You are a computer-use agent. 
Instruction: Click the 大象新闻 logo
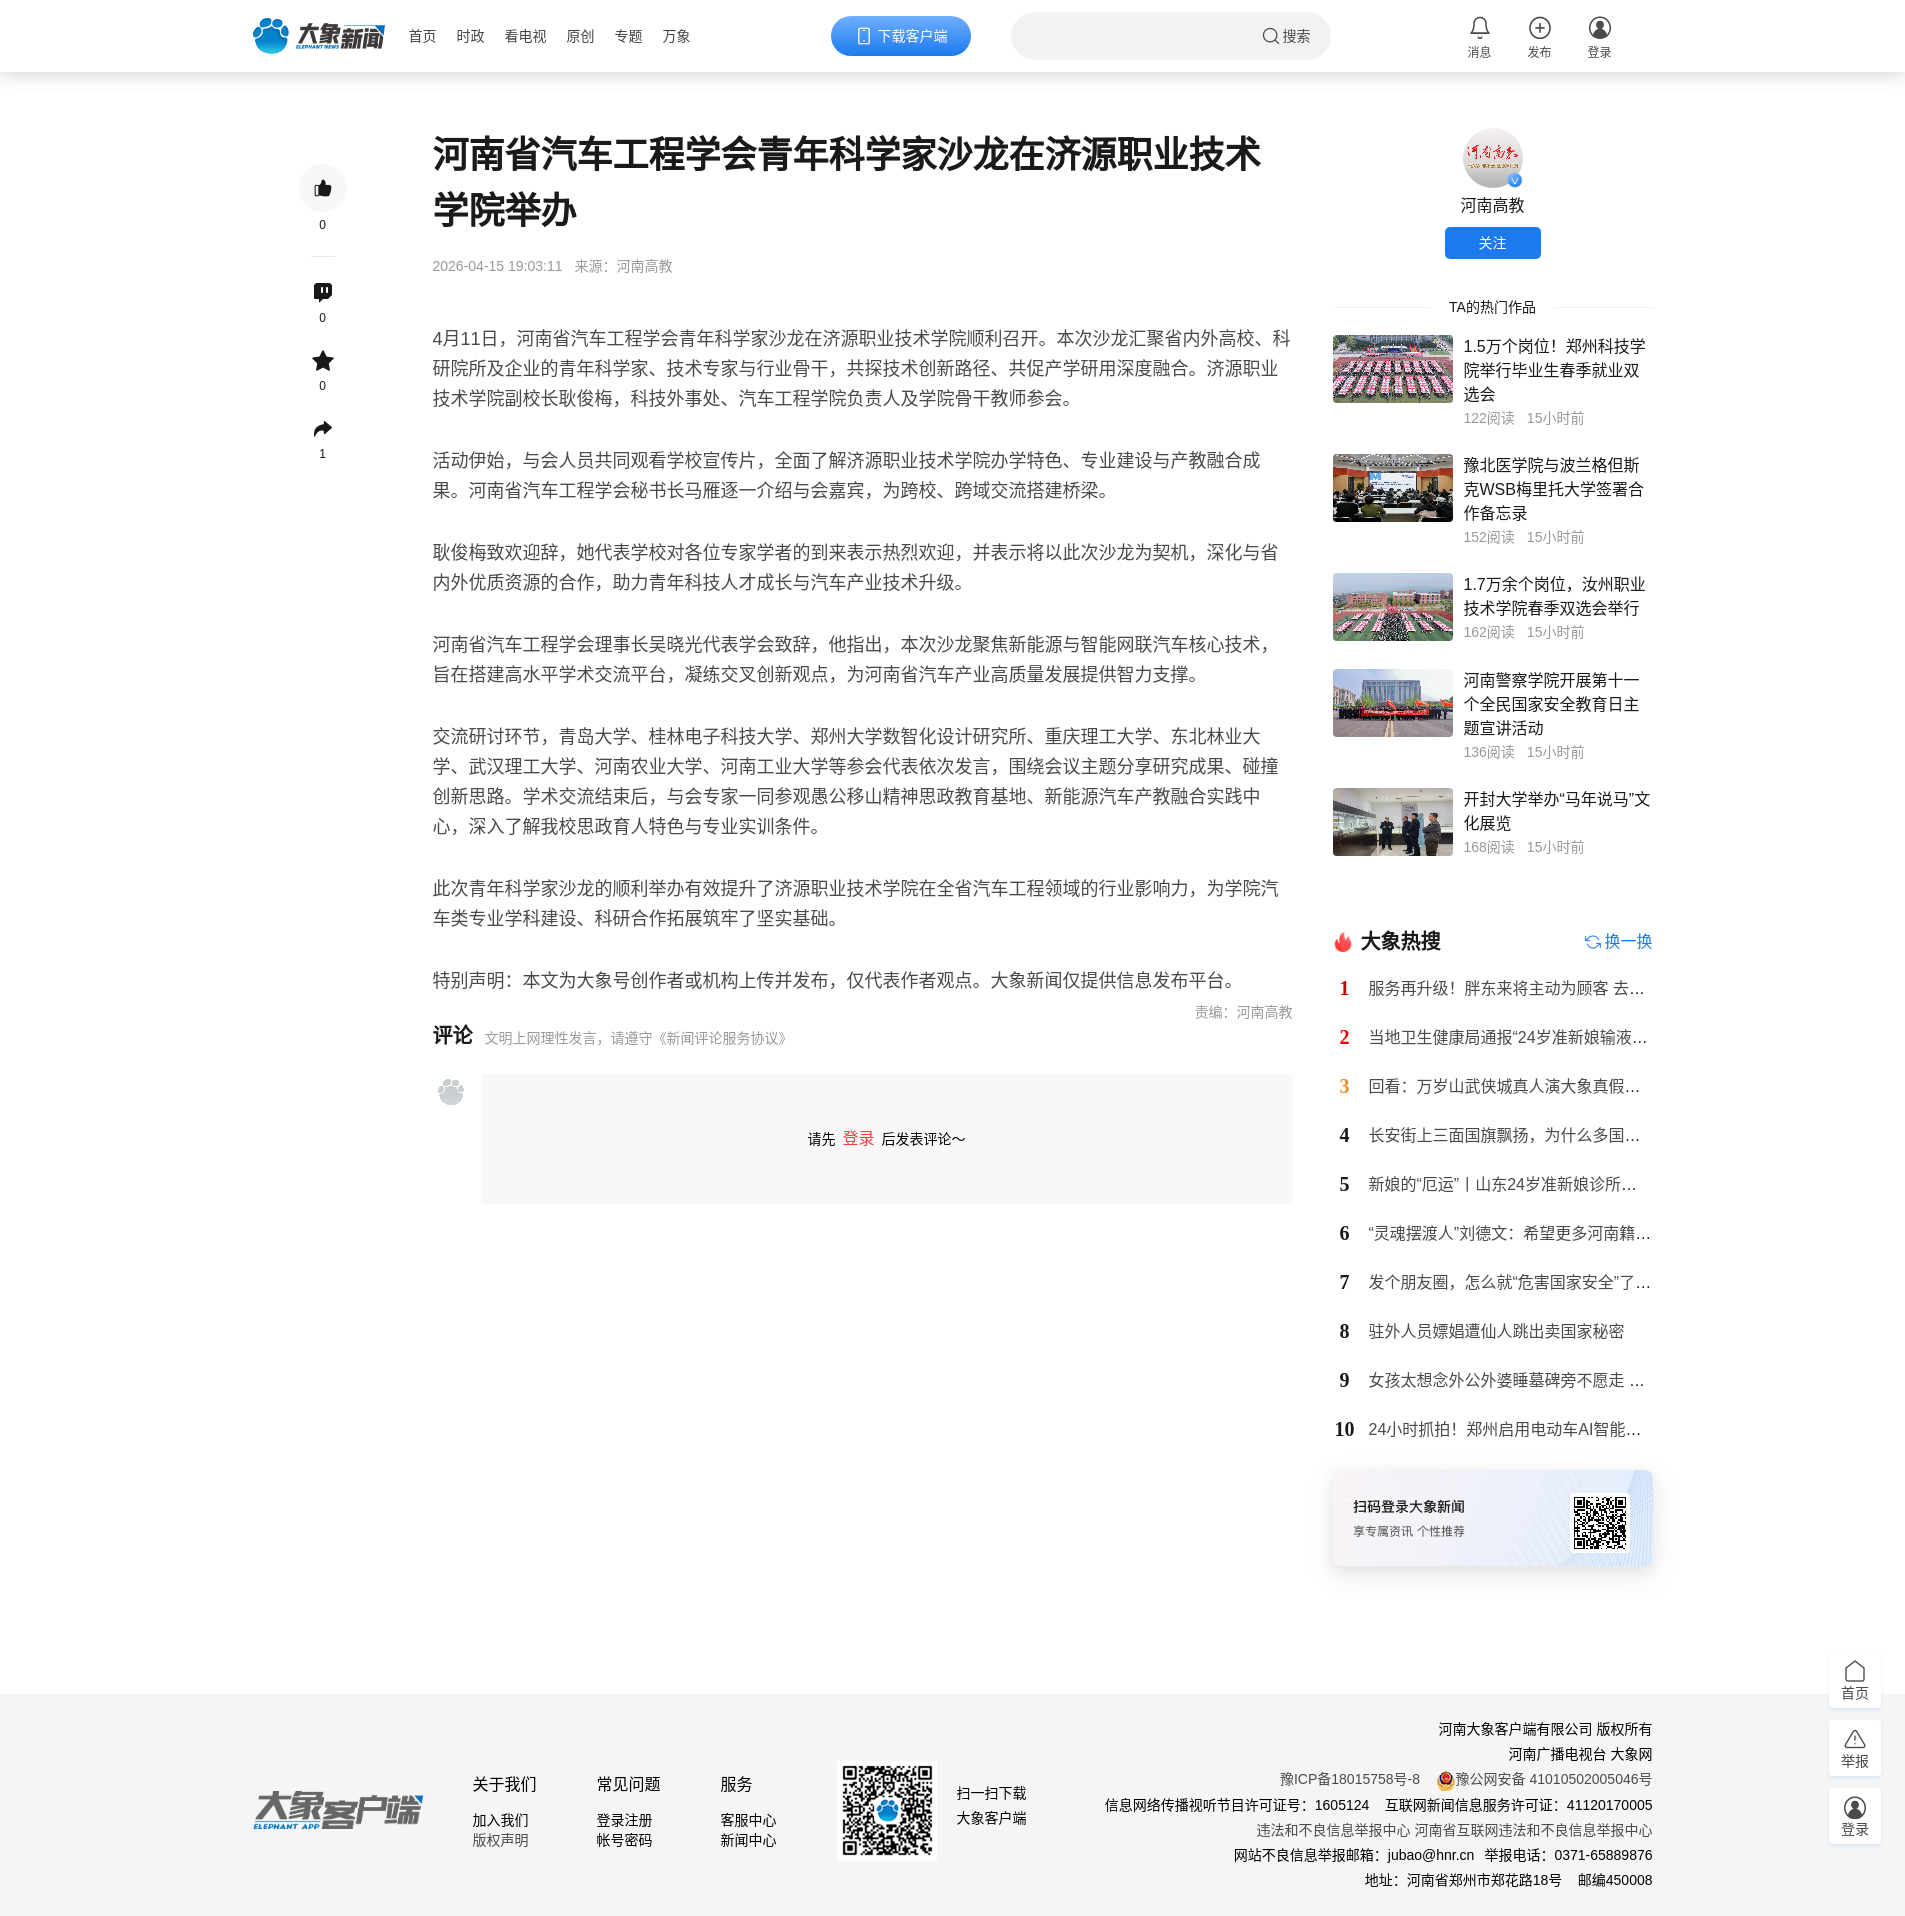coord(318,36)
